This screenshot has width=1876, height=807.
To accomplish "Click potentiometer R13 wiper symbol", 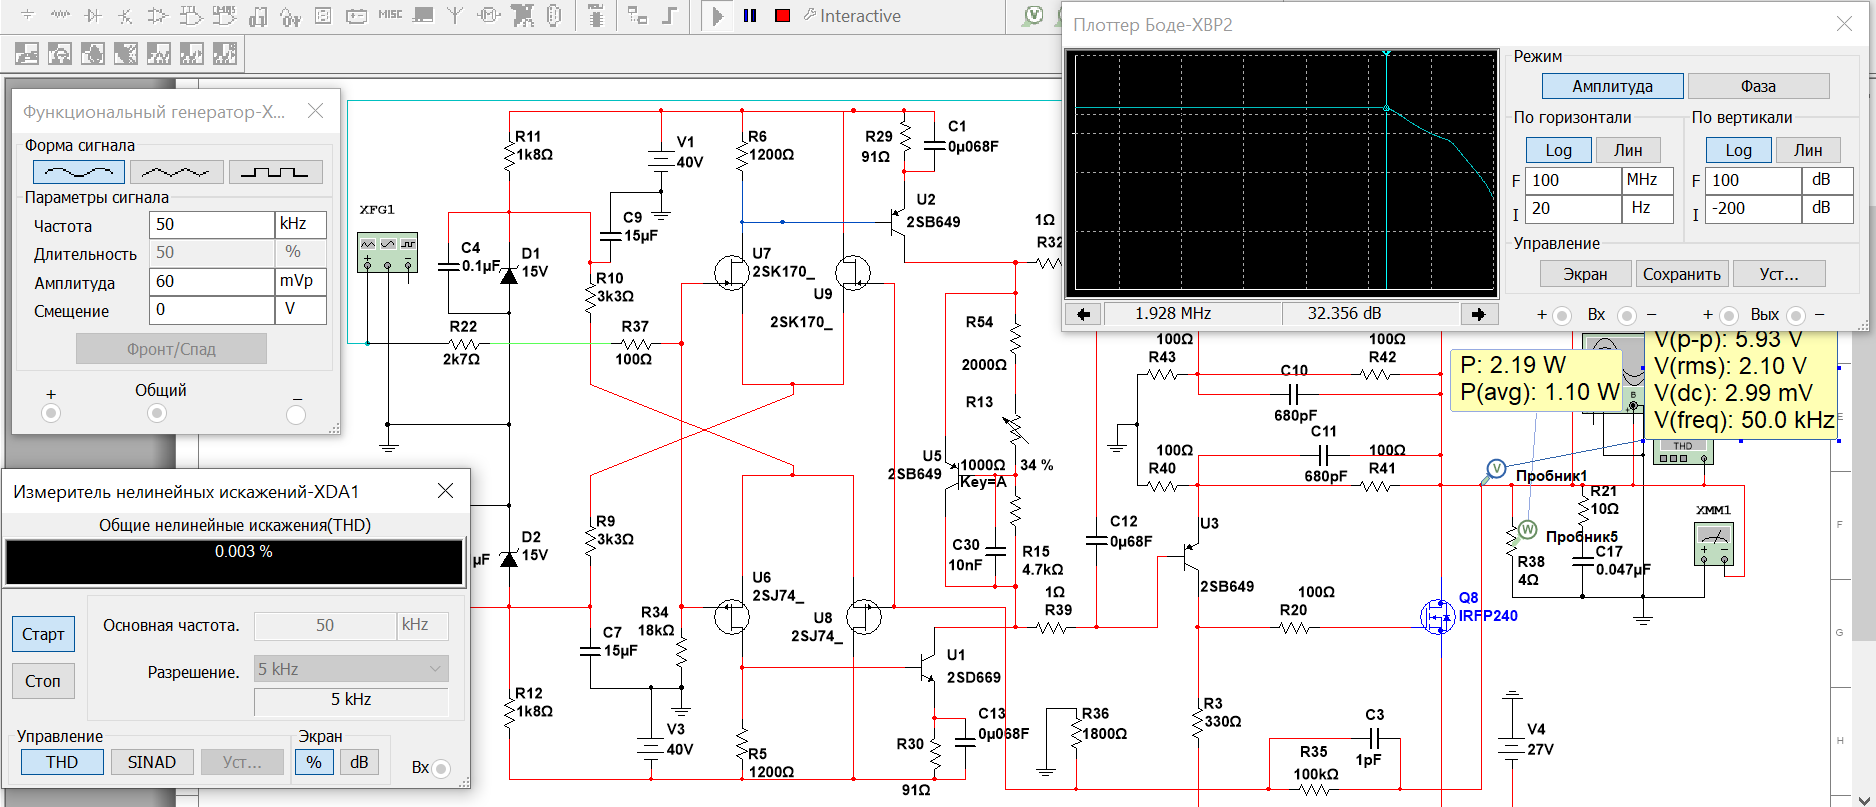I will point(1016,430).
